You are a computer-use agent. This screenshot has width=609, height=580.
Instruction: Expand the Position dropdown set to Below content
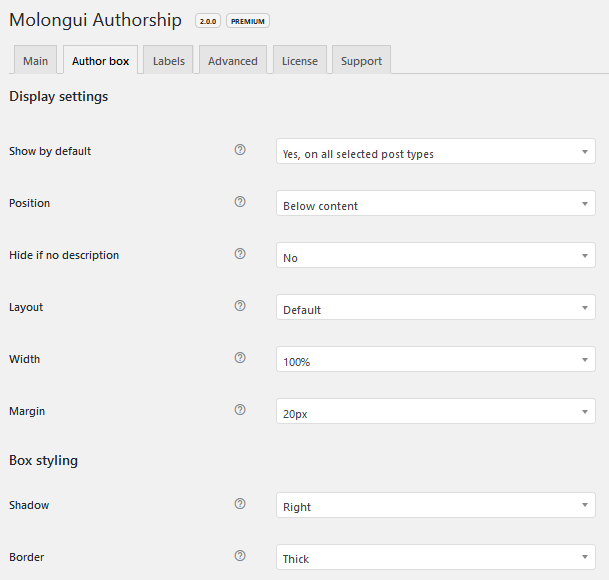[435, 204]
